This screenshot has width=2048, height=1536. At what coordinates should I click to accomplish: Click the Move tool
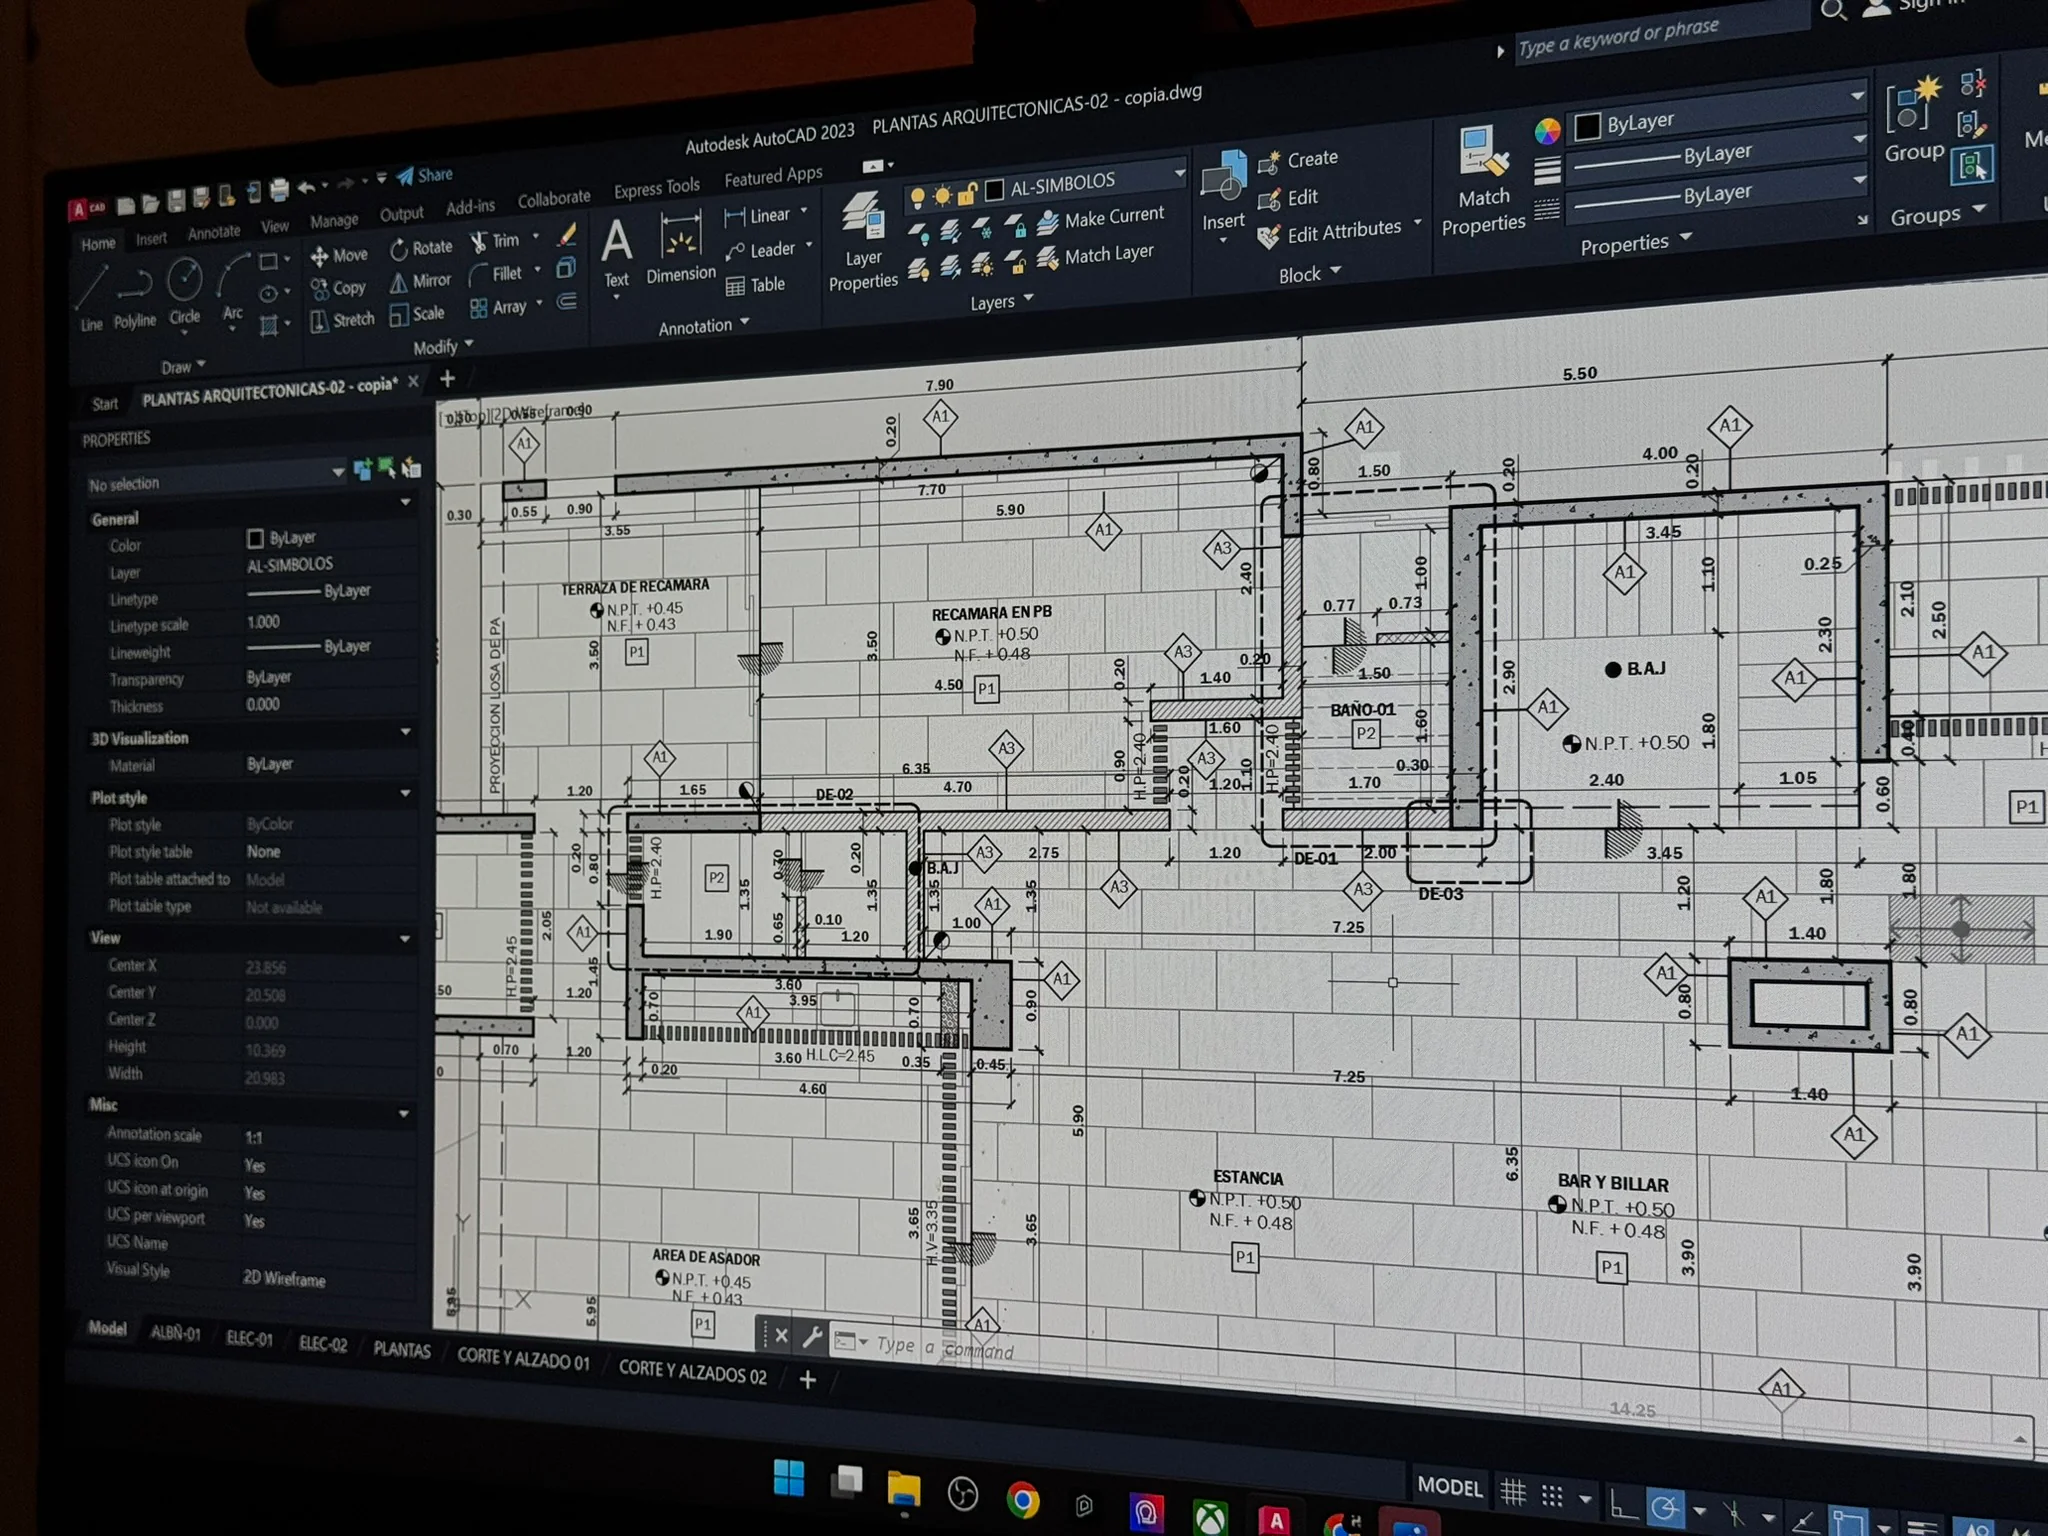(339, 256)
